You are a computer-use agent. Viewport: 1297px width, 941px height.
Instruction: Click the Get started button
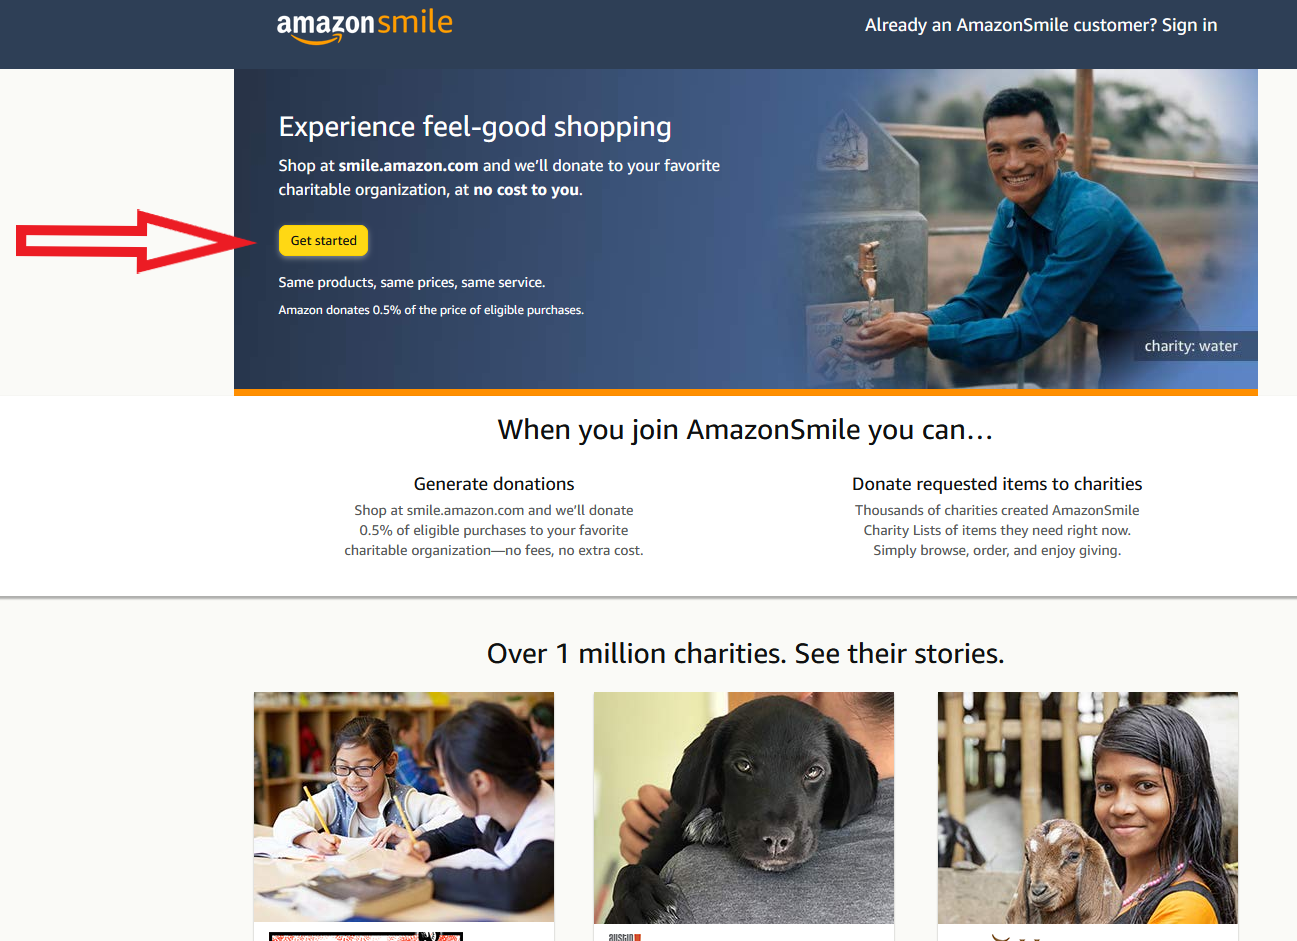coord(323,241)
